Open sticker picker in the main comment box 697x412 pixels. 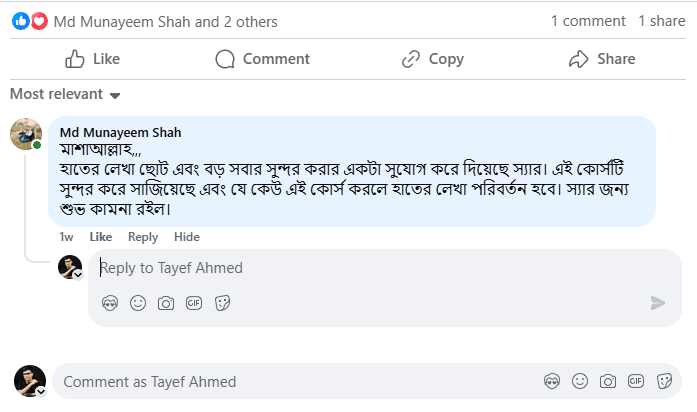click(664, 381)
